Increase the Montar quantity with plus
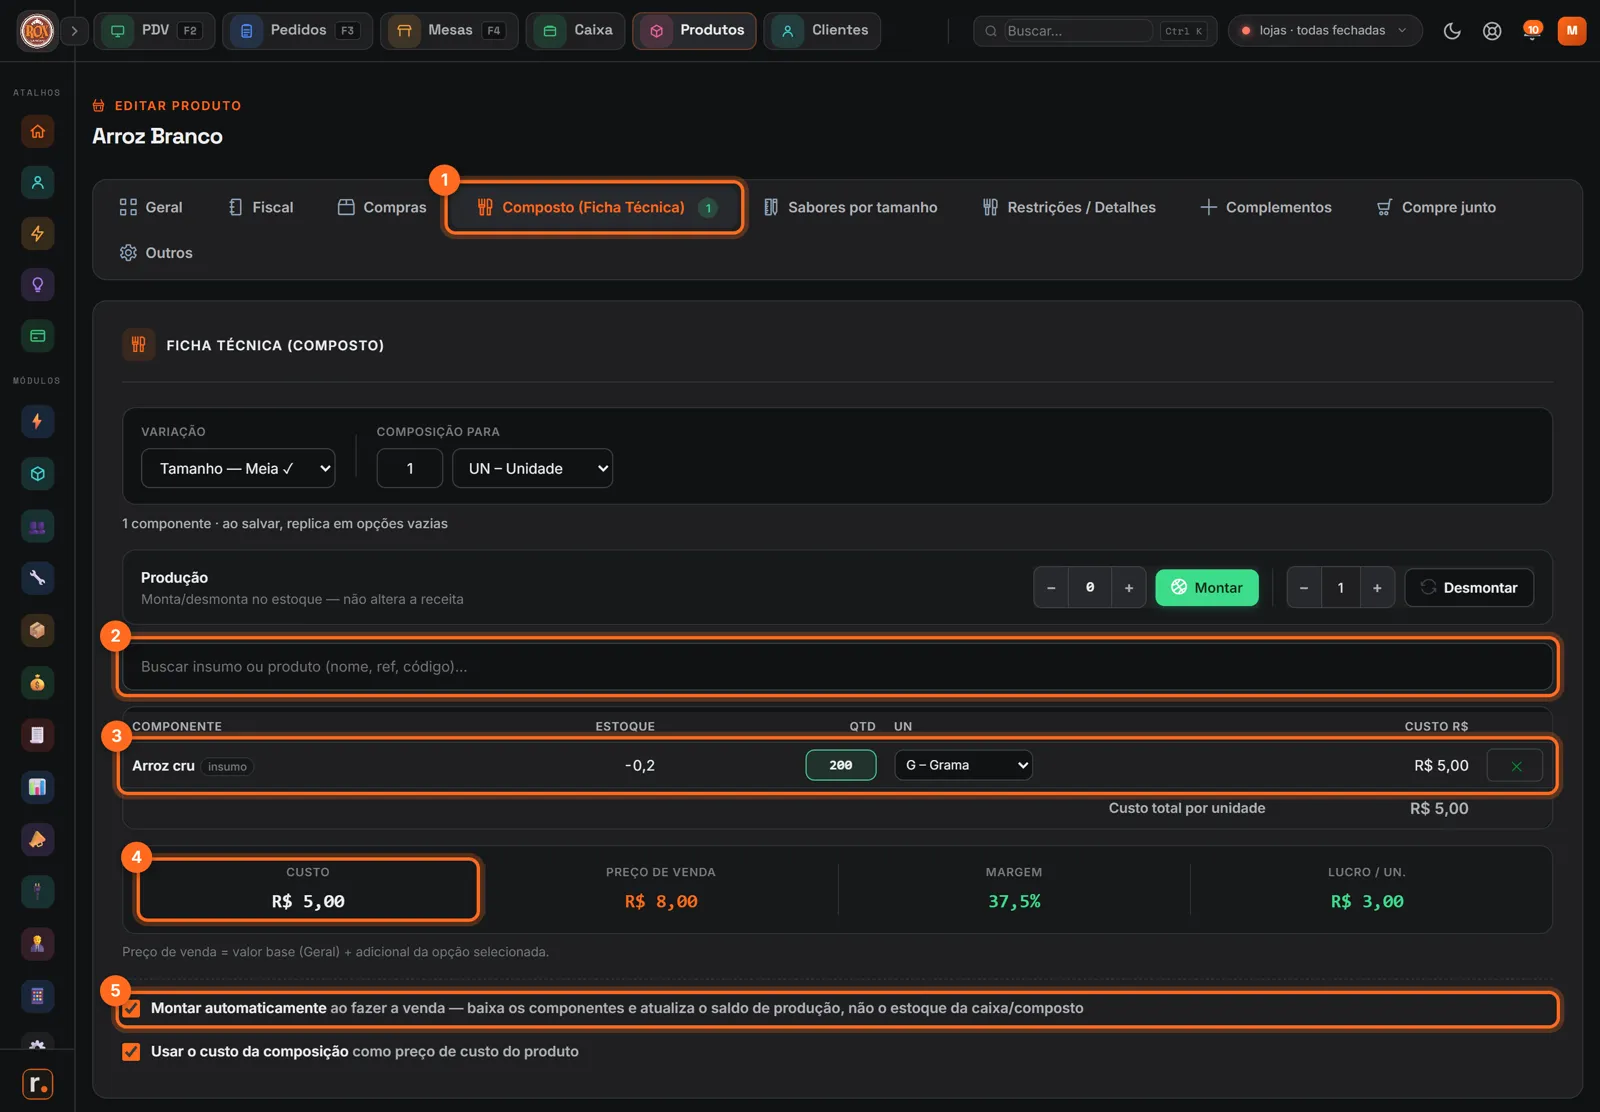Viewport: 1600px width, 1112px height. pyautogui.click(x=1129, y=588)
